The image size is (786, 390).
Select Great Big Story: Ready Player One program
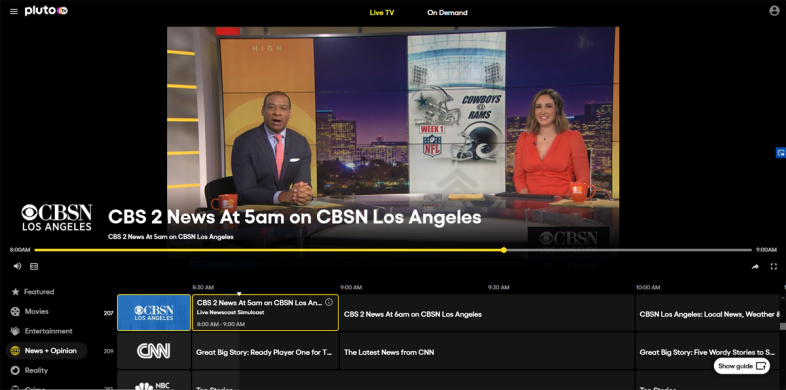[x=265, y=351]
